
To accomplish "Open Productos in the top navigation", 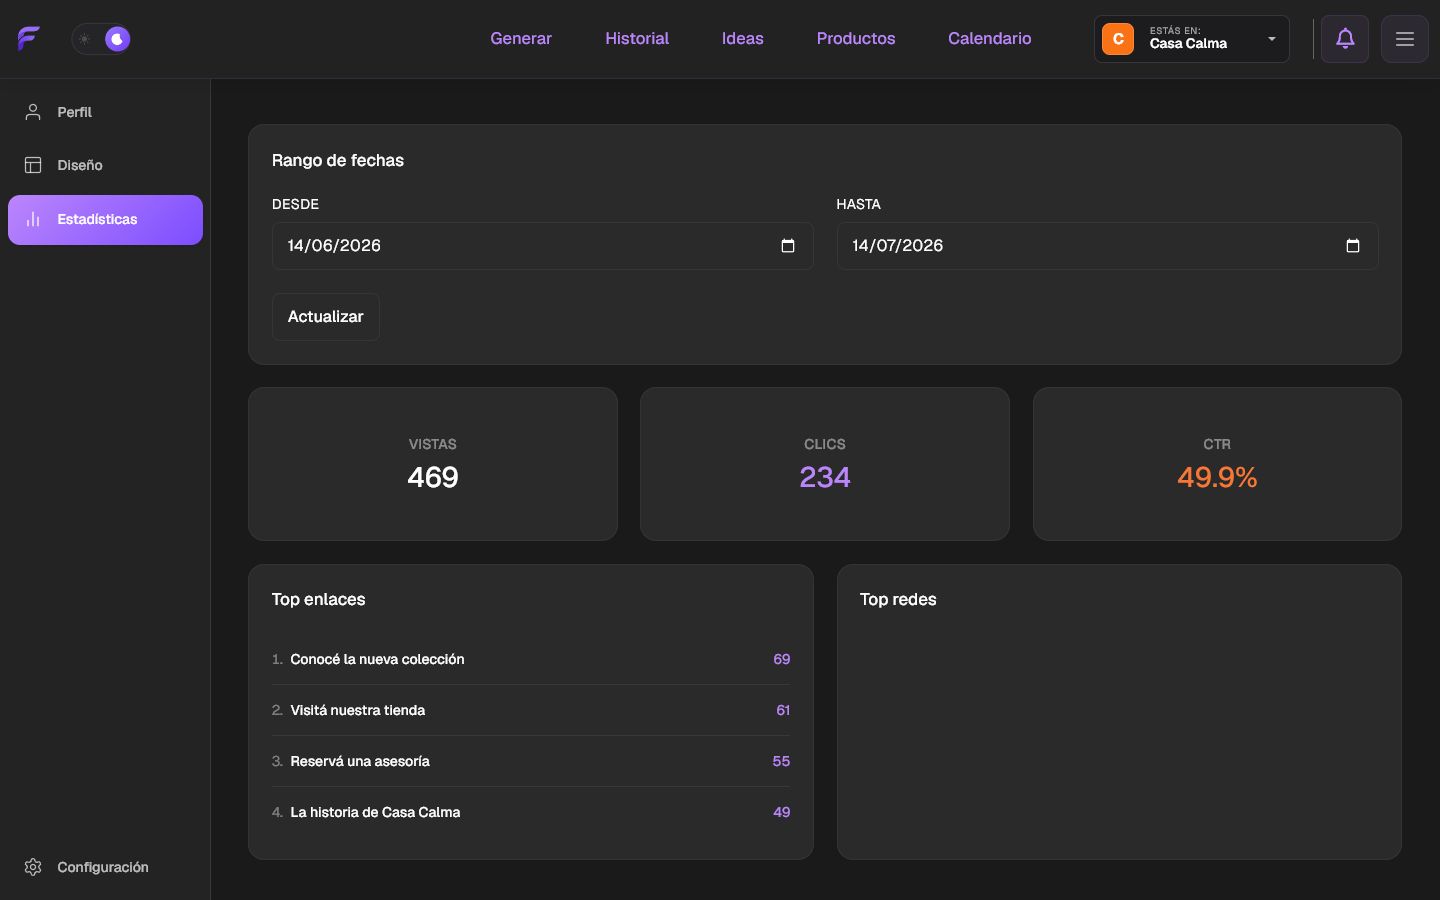I will coord(856,39).
